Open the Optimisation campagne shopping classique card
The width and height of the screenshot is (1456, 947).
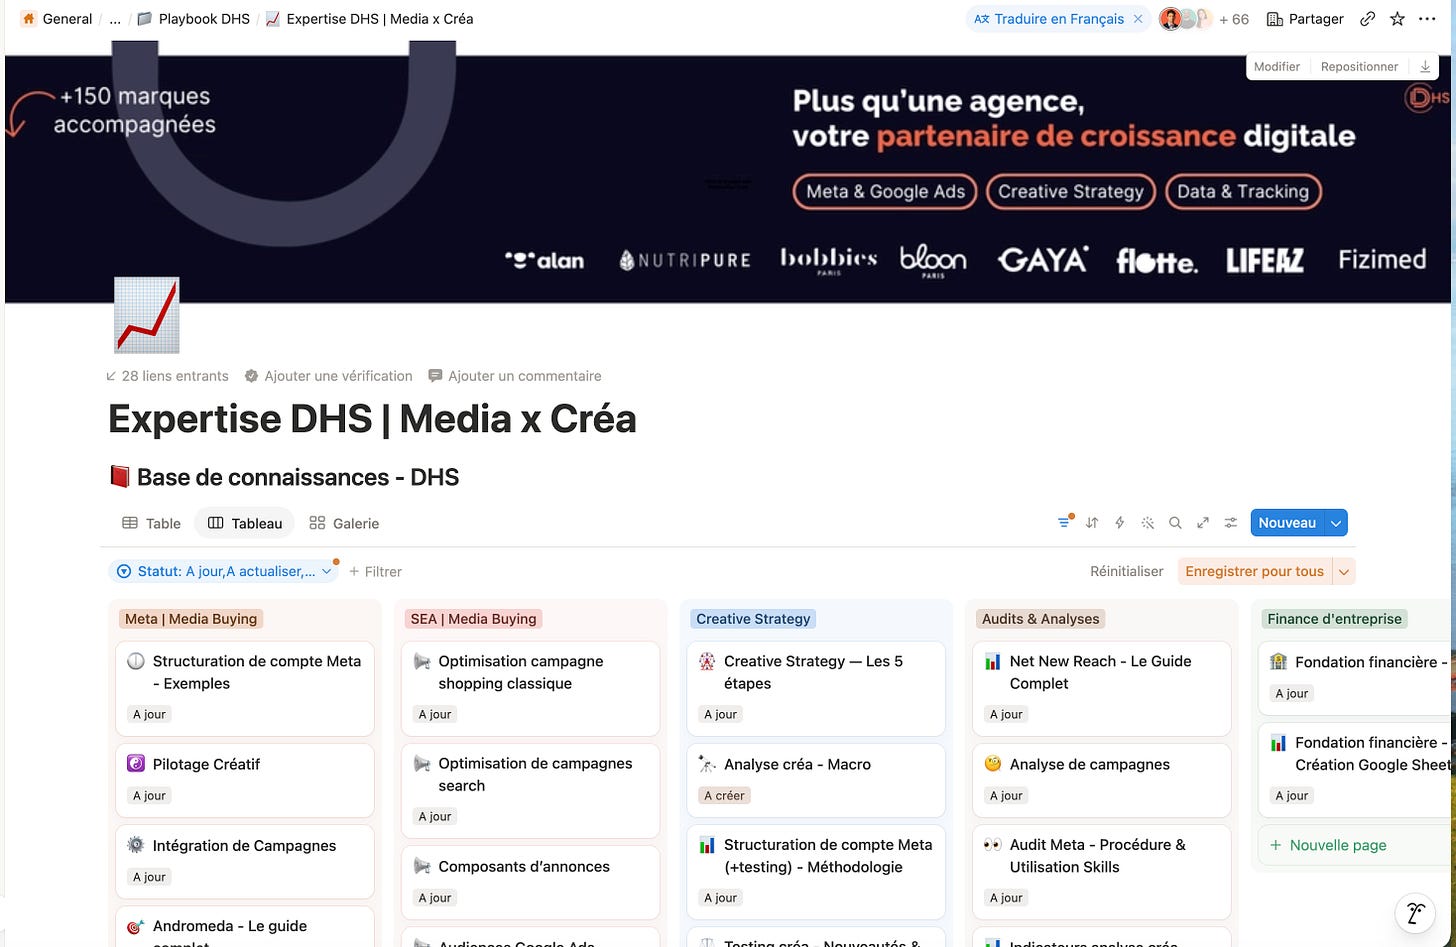pos(531,688)
